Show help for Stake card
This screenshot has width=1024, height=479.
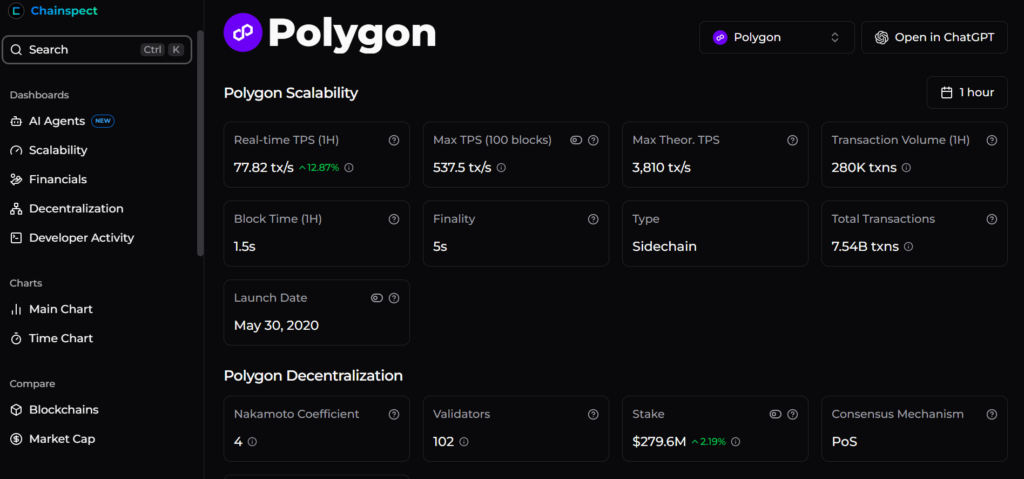(792, 414)
